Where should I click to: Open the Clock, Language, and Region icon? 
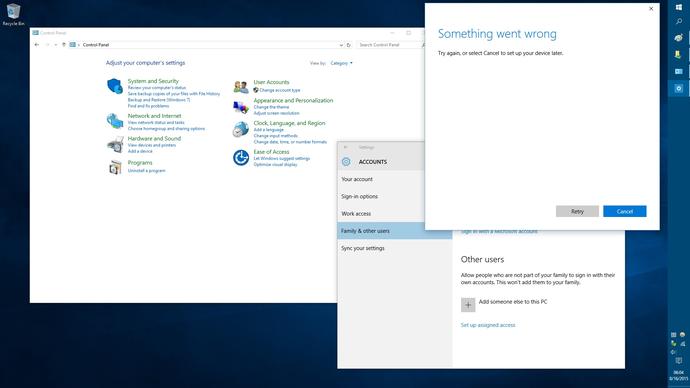241,129
